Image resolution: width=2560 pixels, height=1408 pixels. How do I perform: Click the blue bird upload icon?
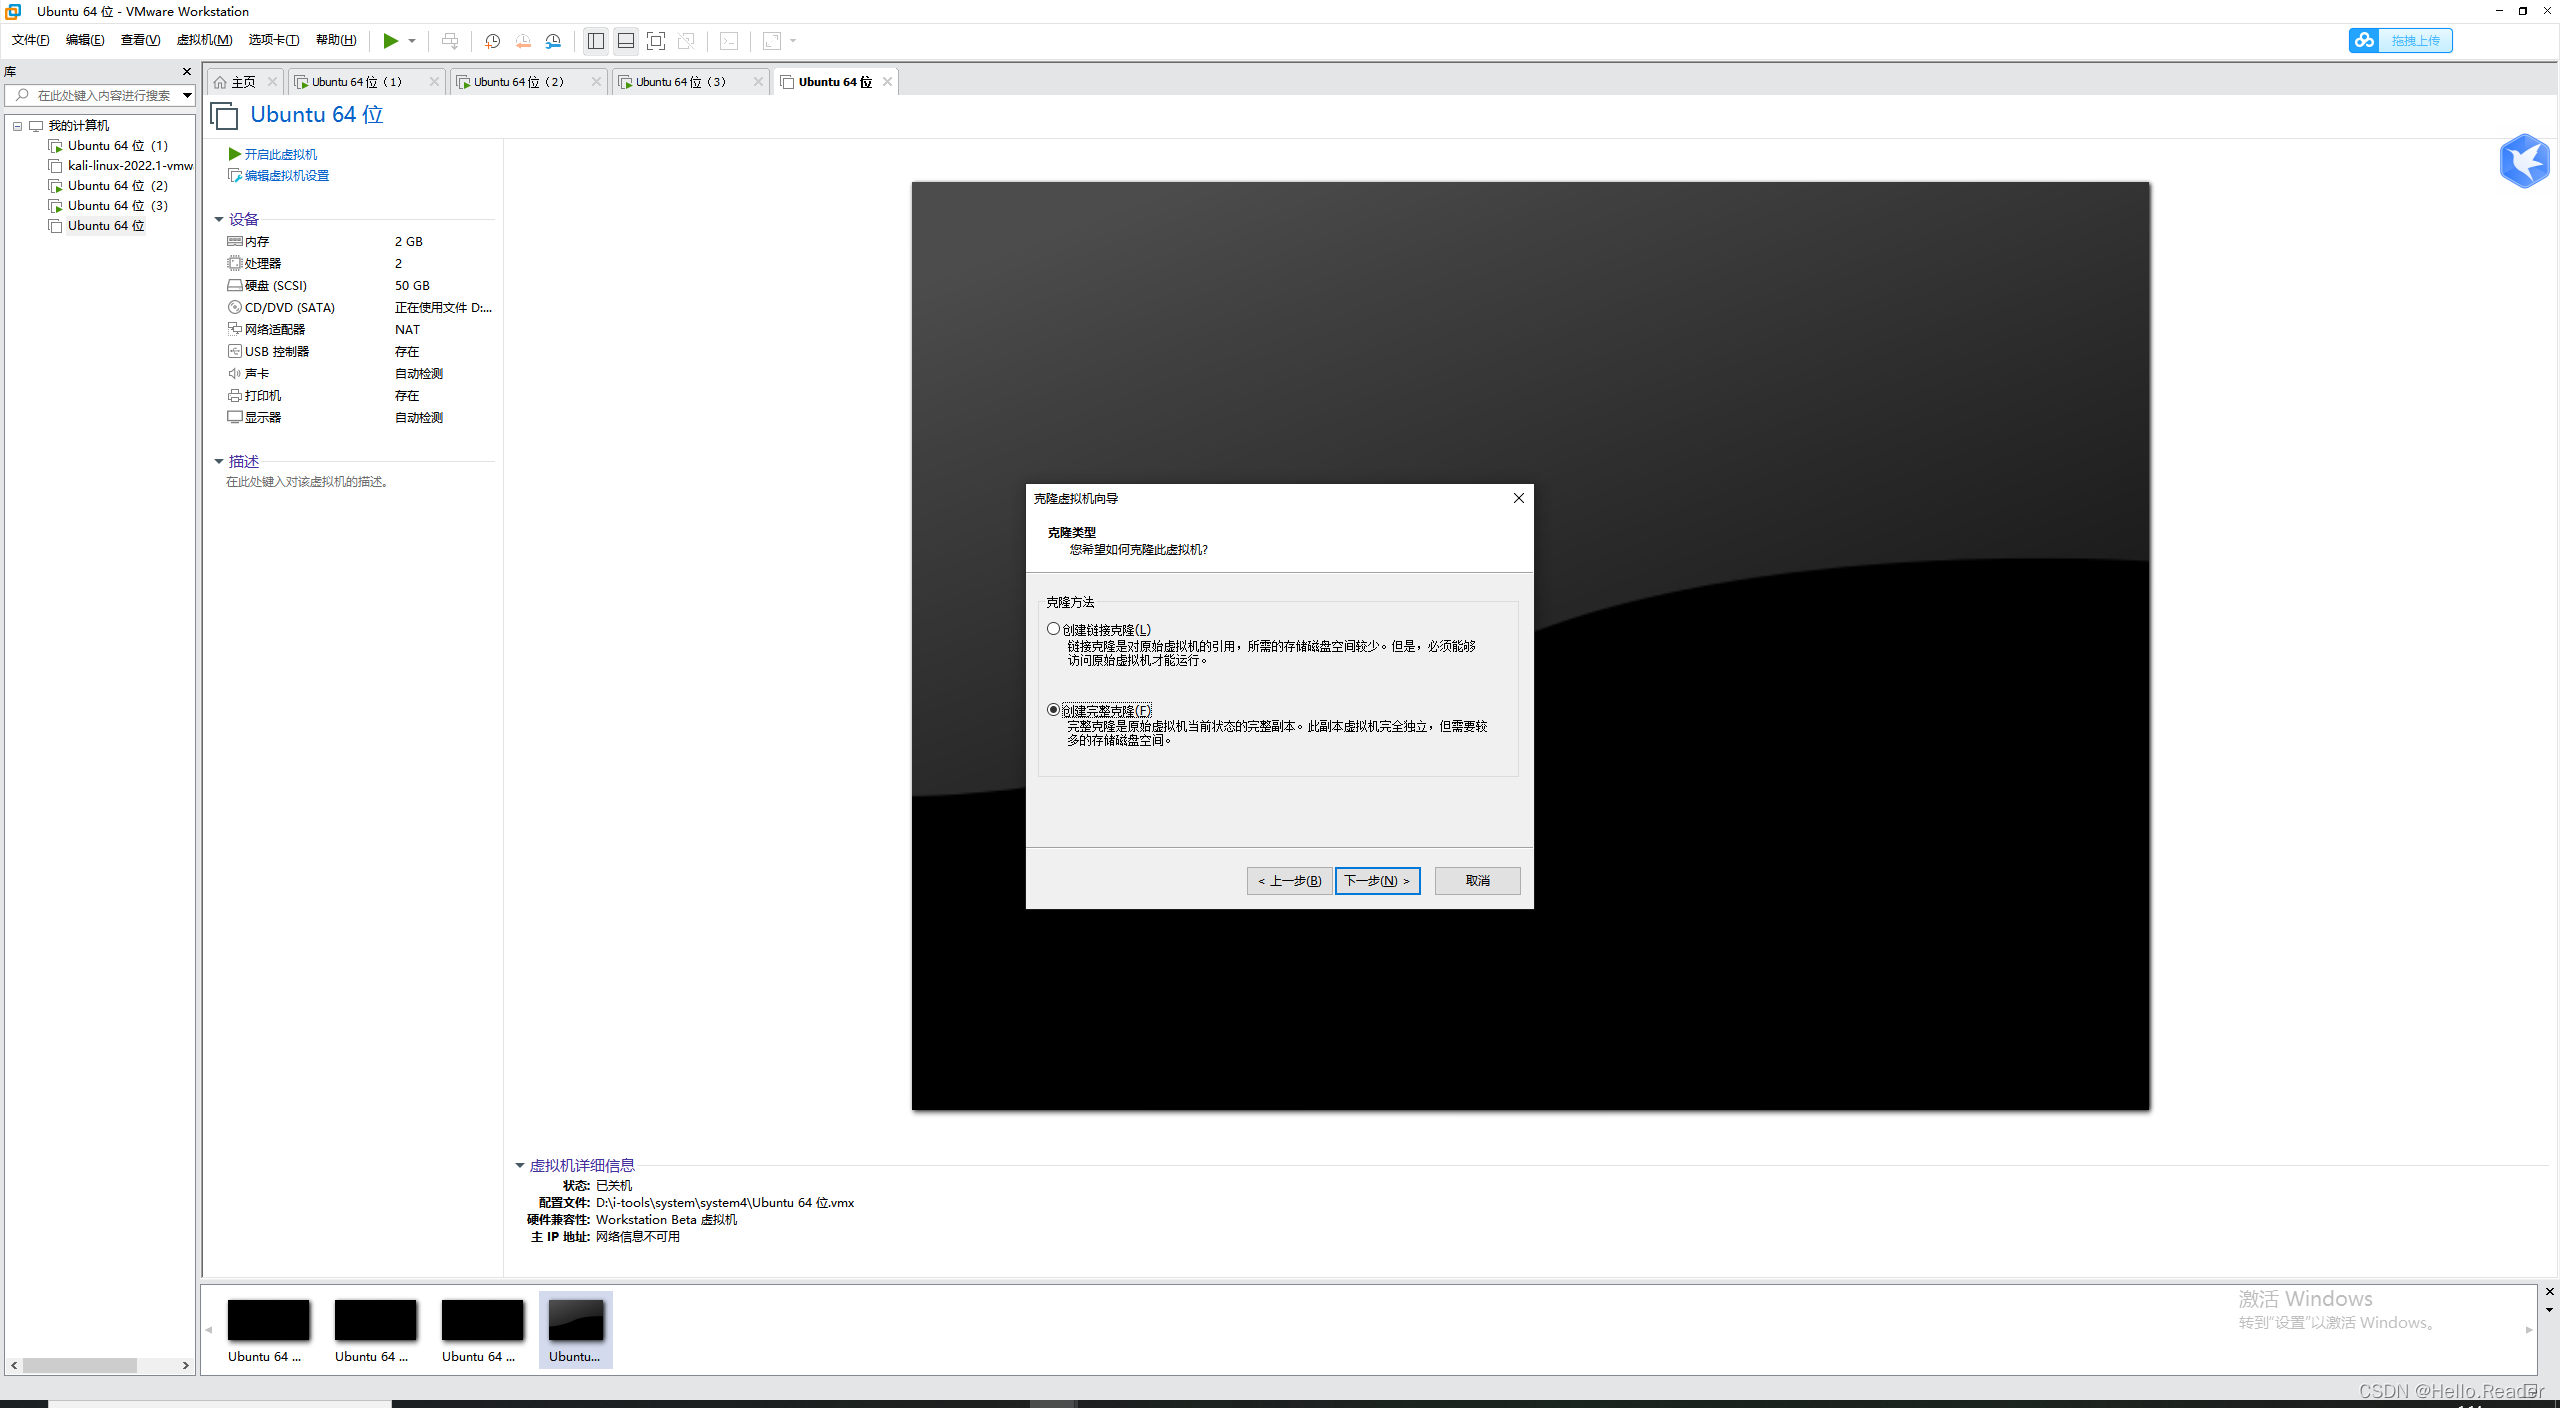tap(2524, 161)
